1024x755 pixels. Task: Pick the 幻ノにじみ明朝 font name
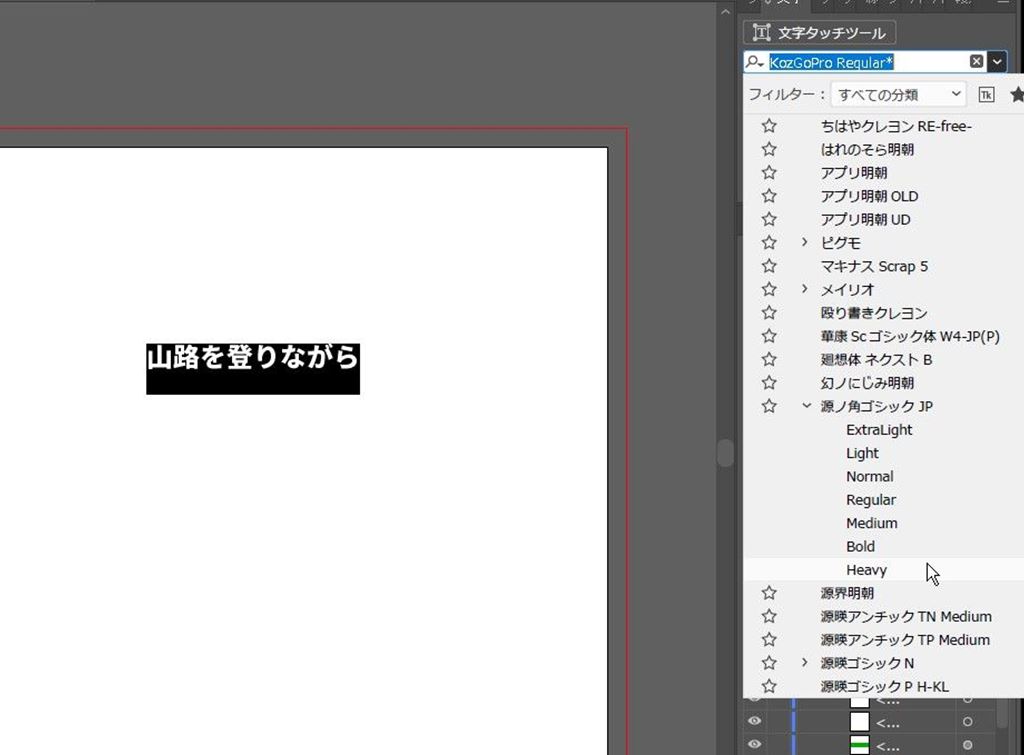[x=867, y=383]
